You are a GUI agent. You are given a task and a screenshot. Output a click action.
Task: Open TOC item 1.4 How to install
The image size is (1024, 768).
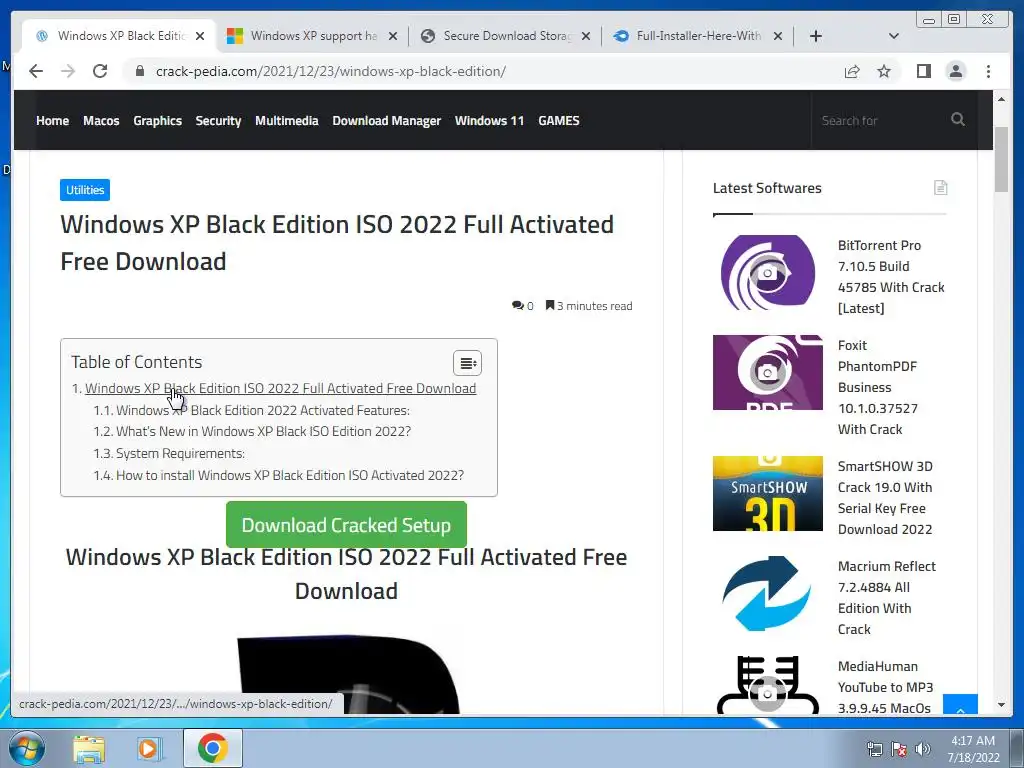[290, 475]
